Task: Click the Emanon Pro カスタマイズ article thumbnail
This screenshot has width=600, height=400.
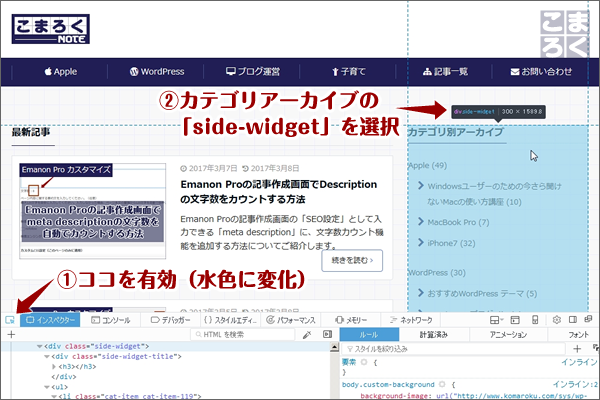Action: [x=93, y=211]
